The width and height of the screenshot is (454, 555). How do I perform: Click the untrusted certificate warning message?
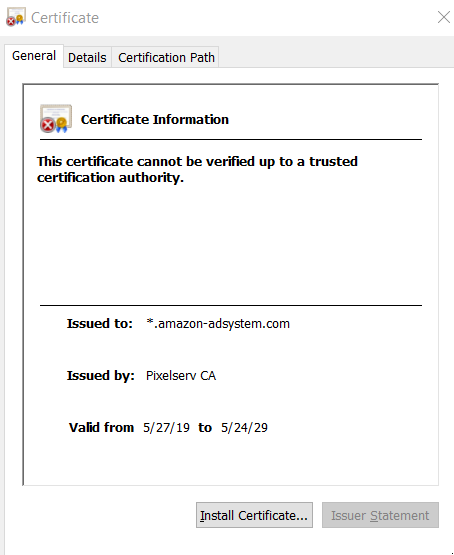[x=197, y=170]
